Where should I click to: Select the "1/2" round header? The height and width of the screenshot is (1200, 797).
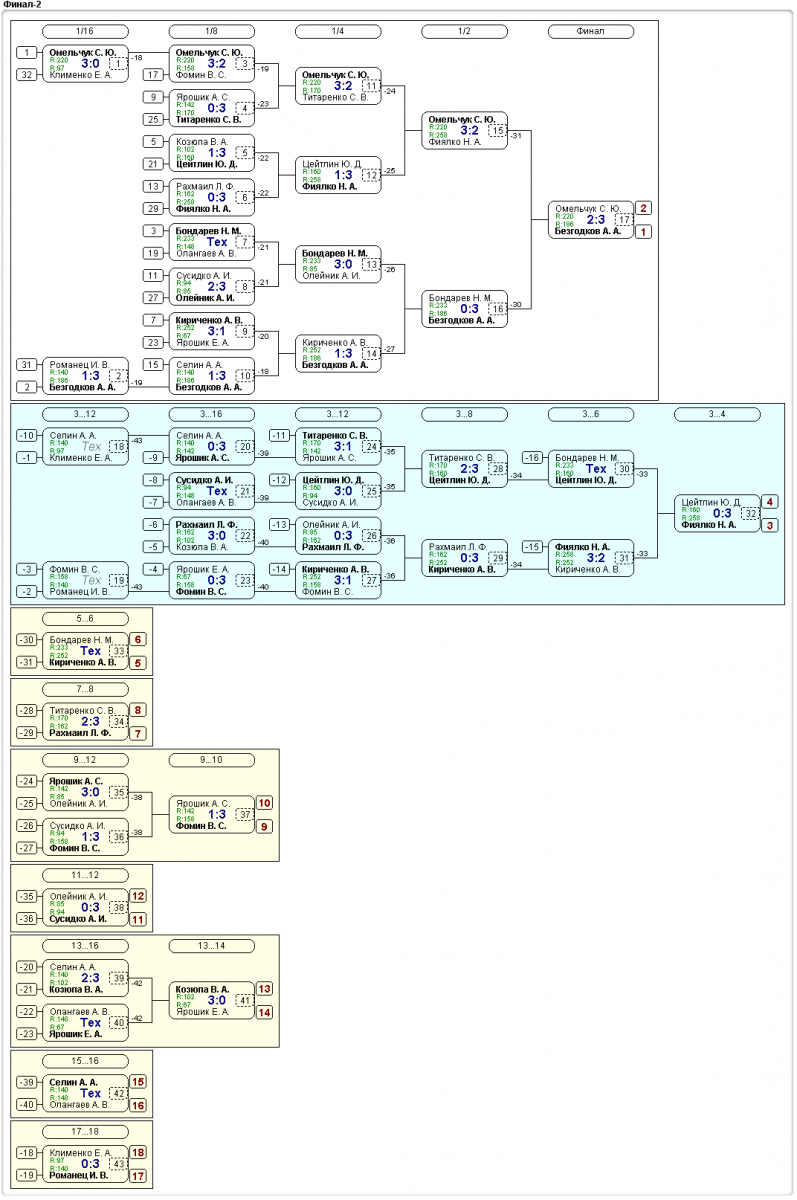coord(464,32)
